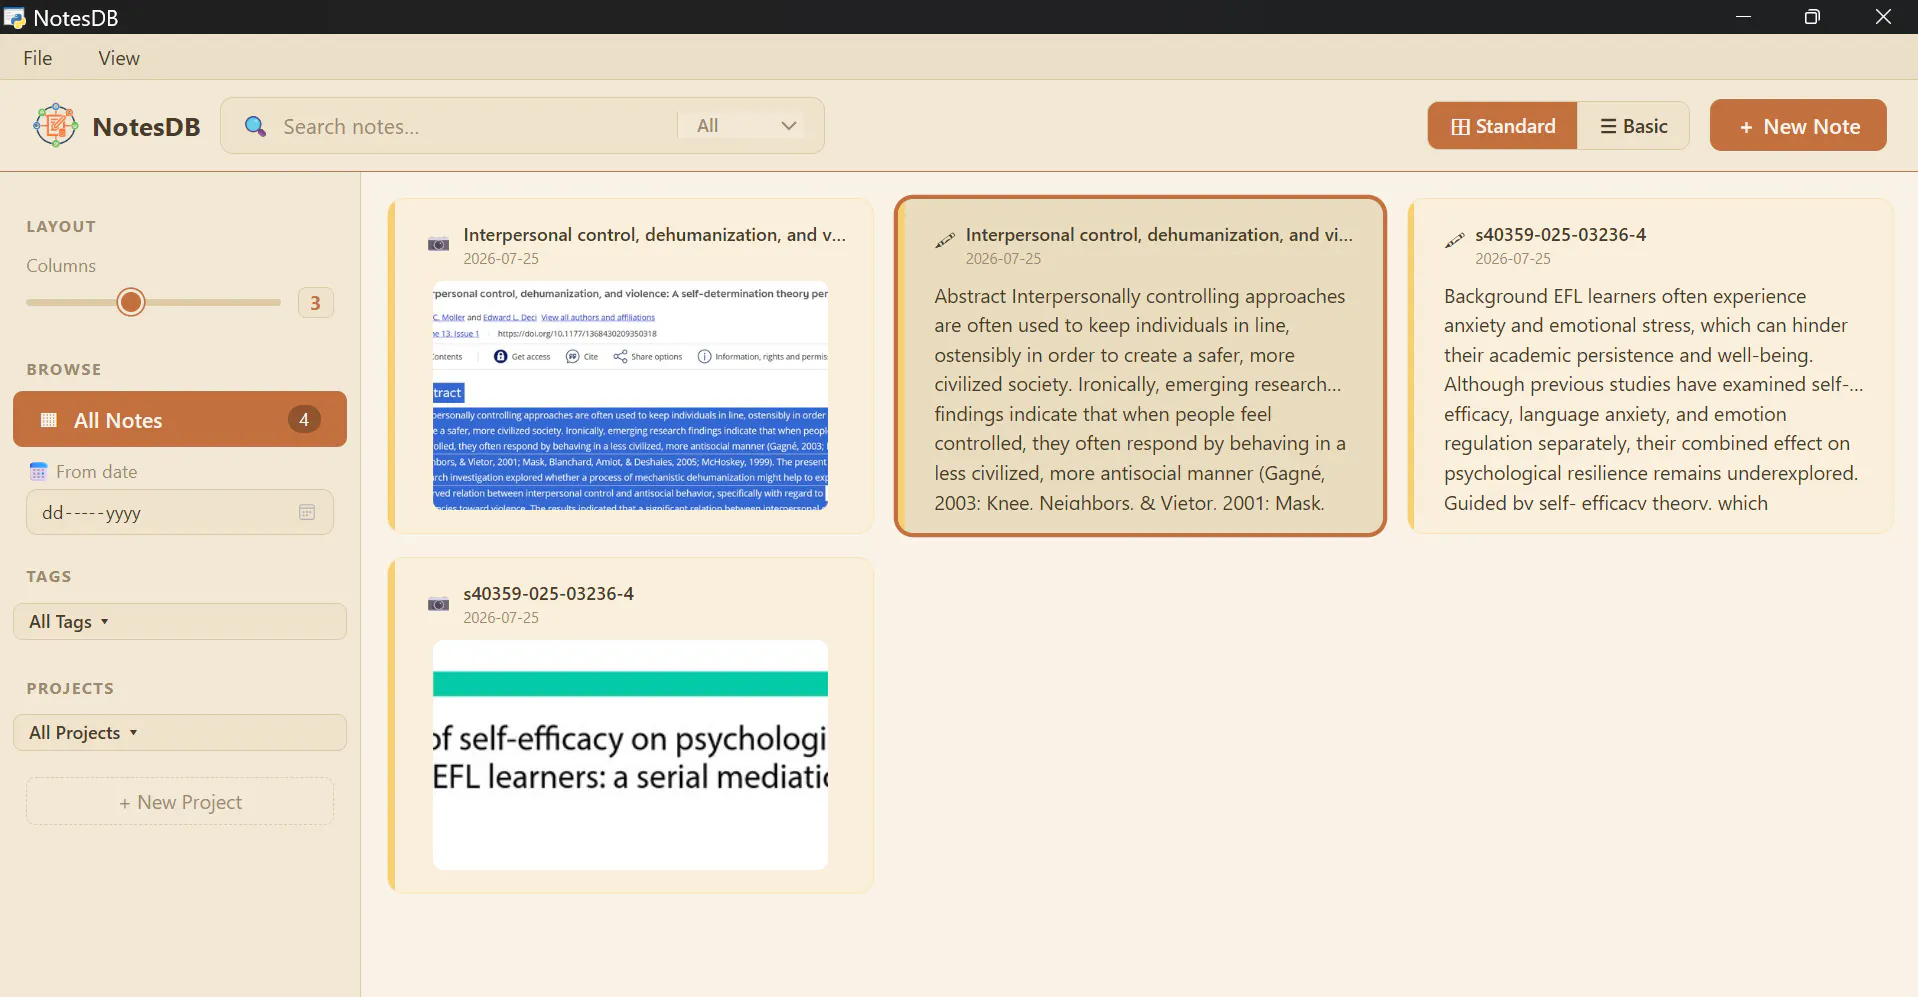Open self-efficacy EFL learners screenshot thumbnail
The height and width of the screenshot is (997, 1918).
point(630,754)
